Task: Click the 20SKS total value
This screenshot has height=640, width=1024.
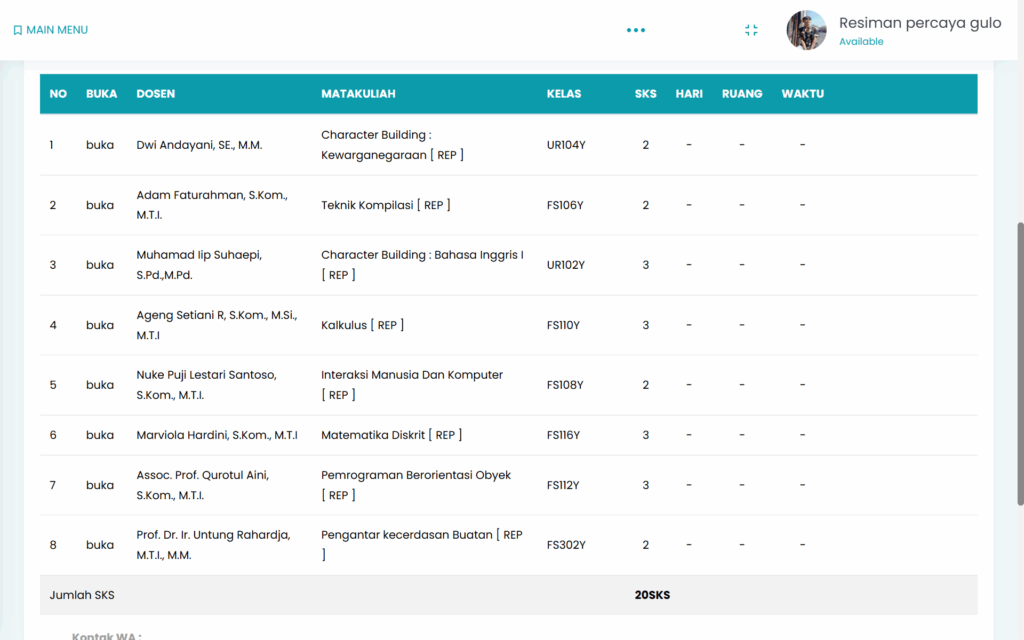Action: point(652,595)
